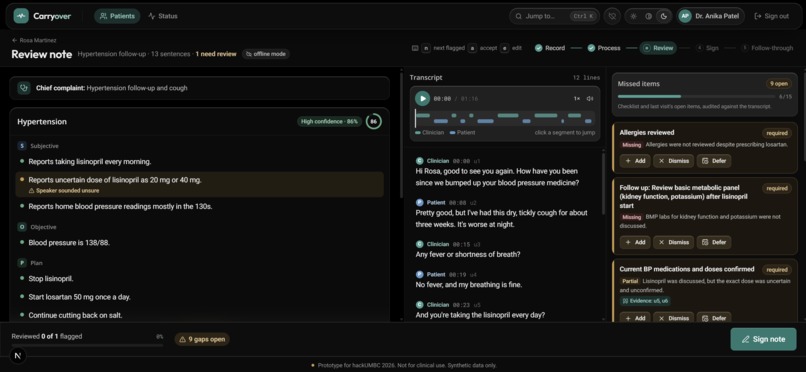Go back to Rosa Martinez
The width and height of the screenshot is (806, 372).
click(x=34, y=40)
